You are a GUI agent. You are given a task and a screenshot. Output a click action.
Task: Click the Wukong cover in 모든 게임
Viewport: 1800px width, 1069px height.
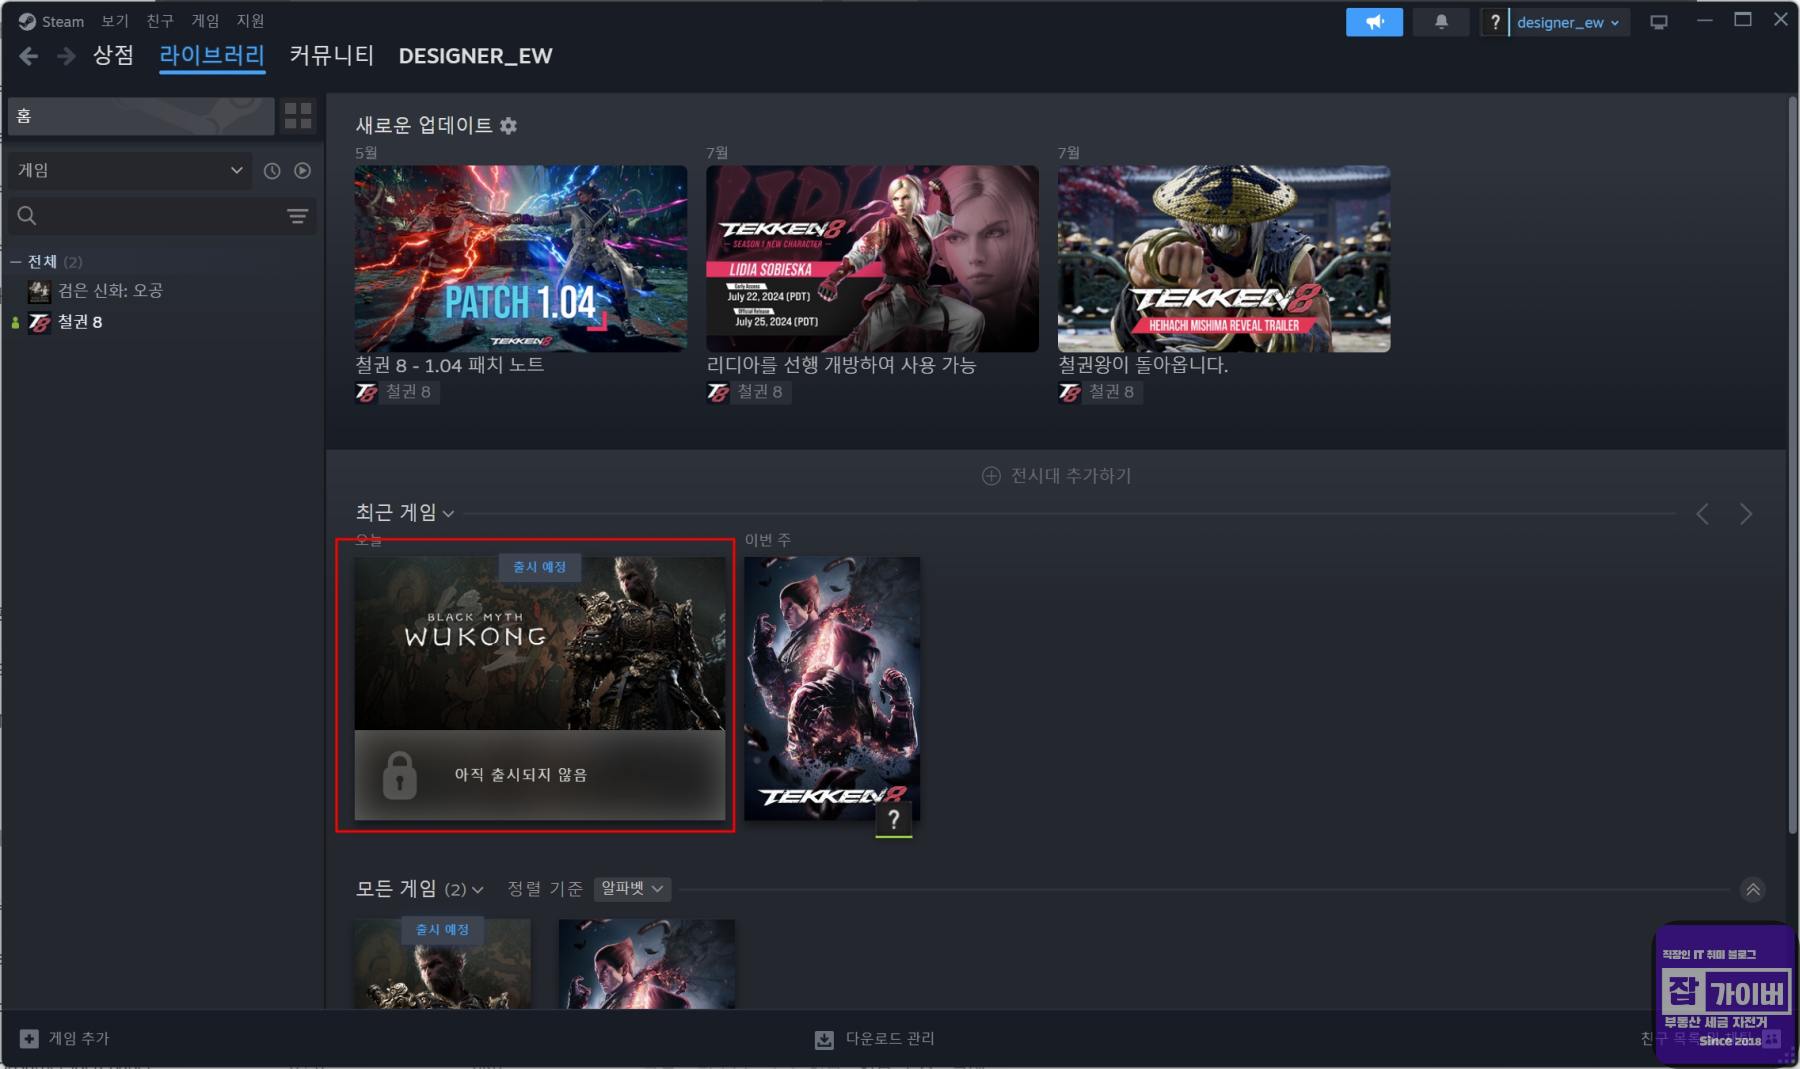(443, 964)
